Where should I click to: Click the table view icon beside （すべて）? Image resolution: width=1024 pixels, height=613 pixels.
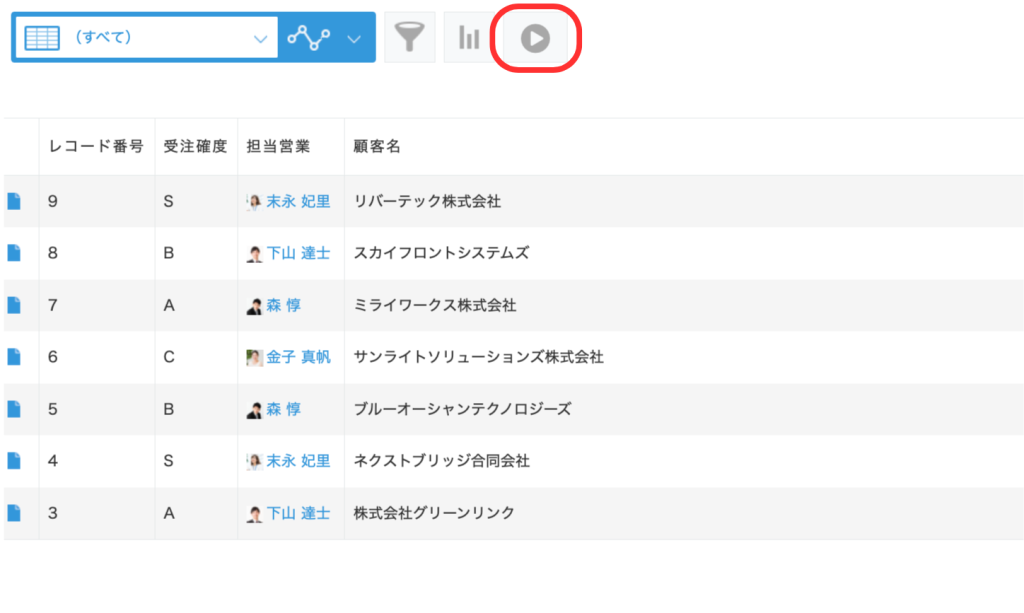pyautogui.click(x=42, y=38)
